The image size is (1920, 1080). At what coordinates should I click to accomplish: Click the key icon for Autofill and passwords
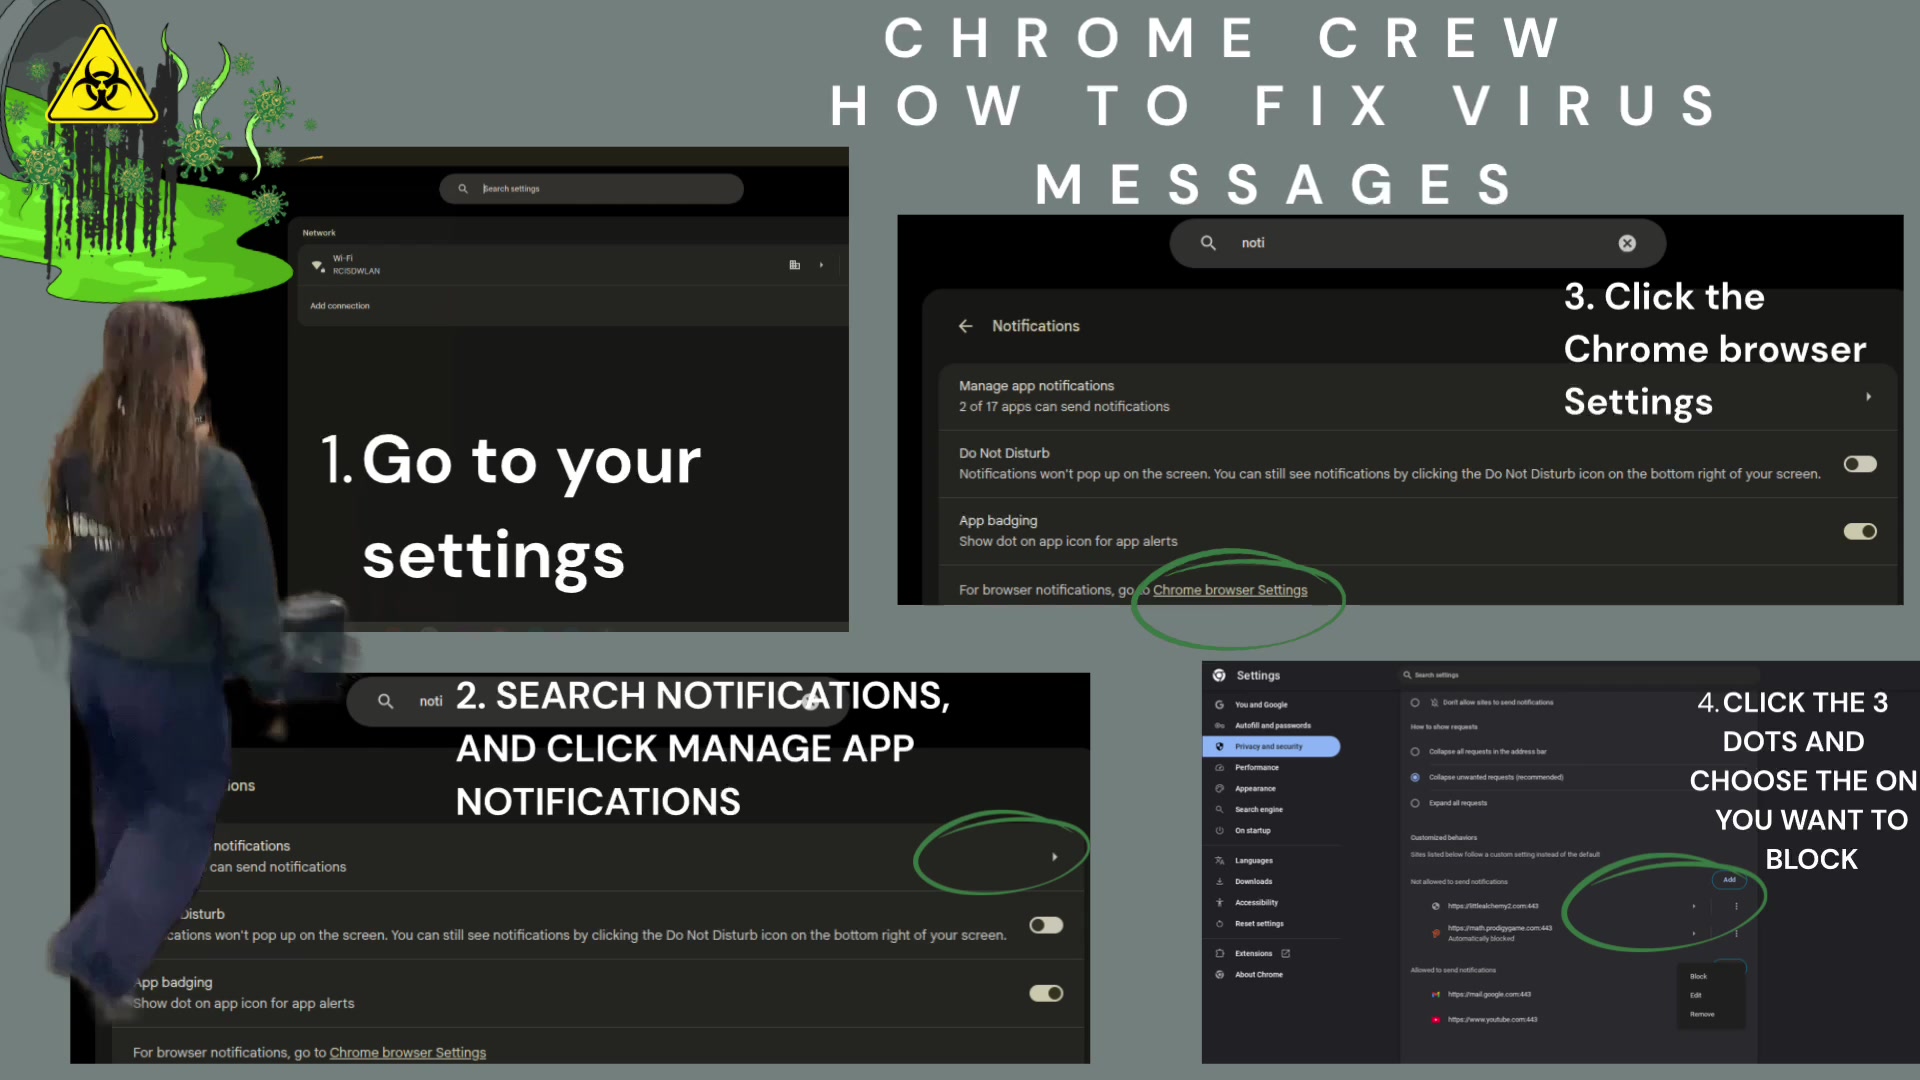tap(1219, 726)
